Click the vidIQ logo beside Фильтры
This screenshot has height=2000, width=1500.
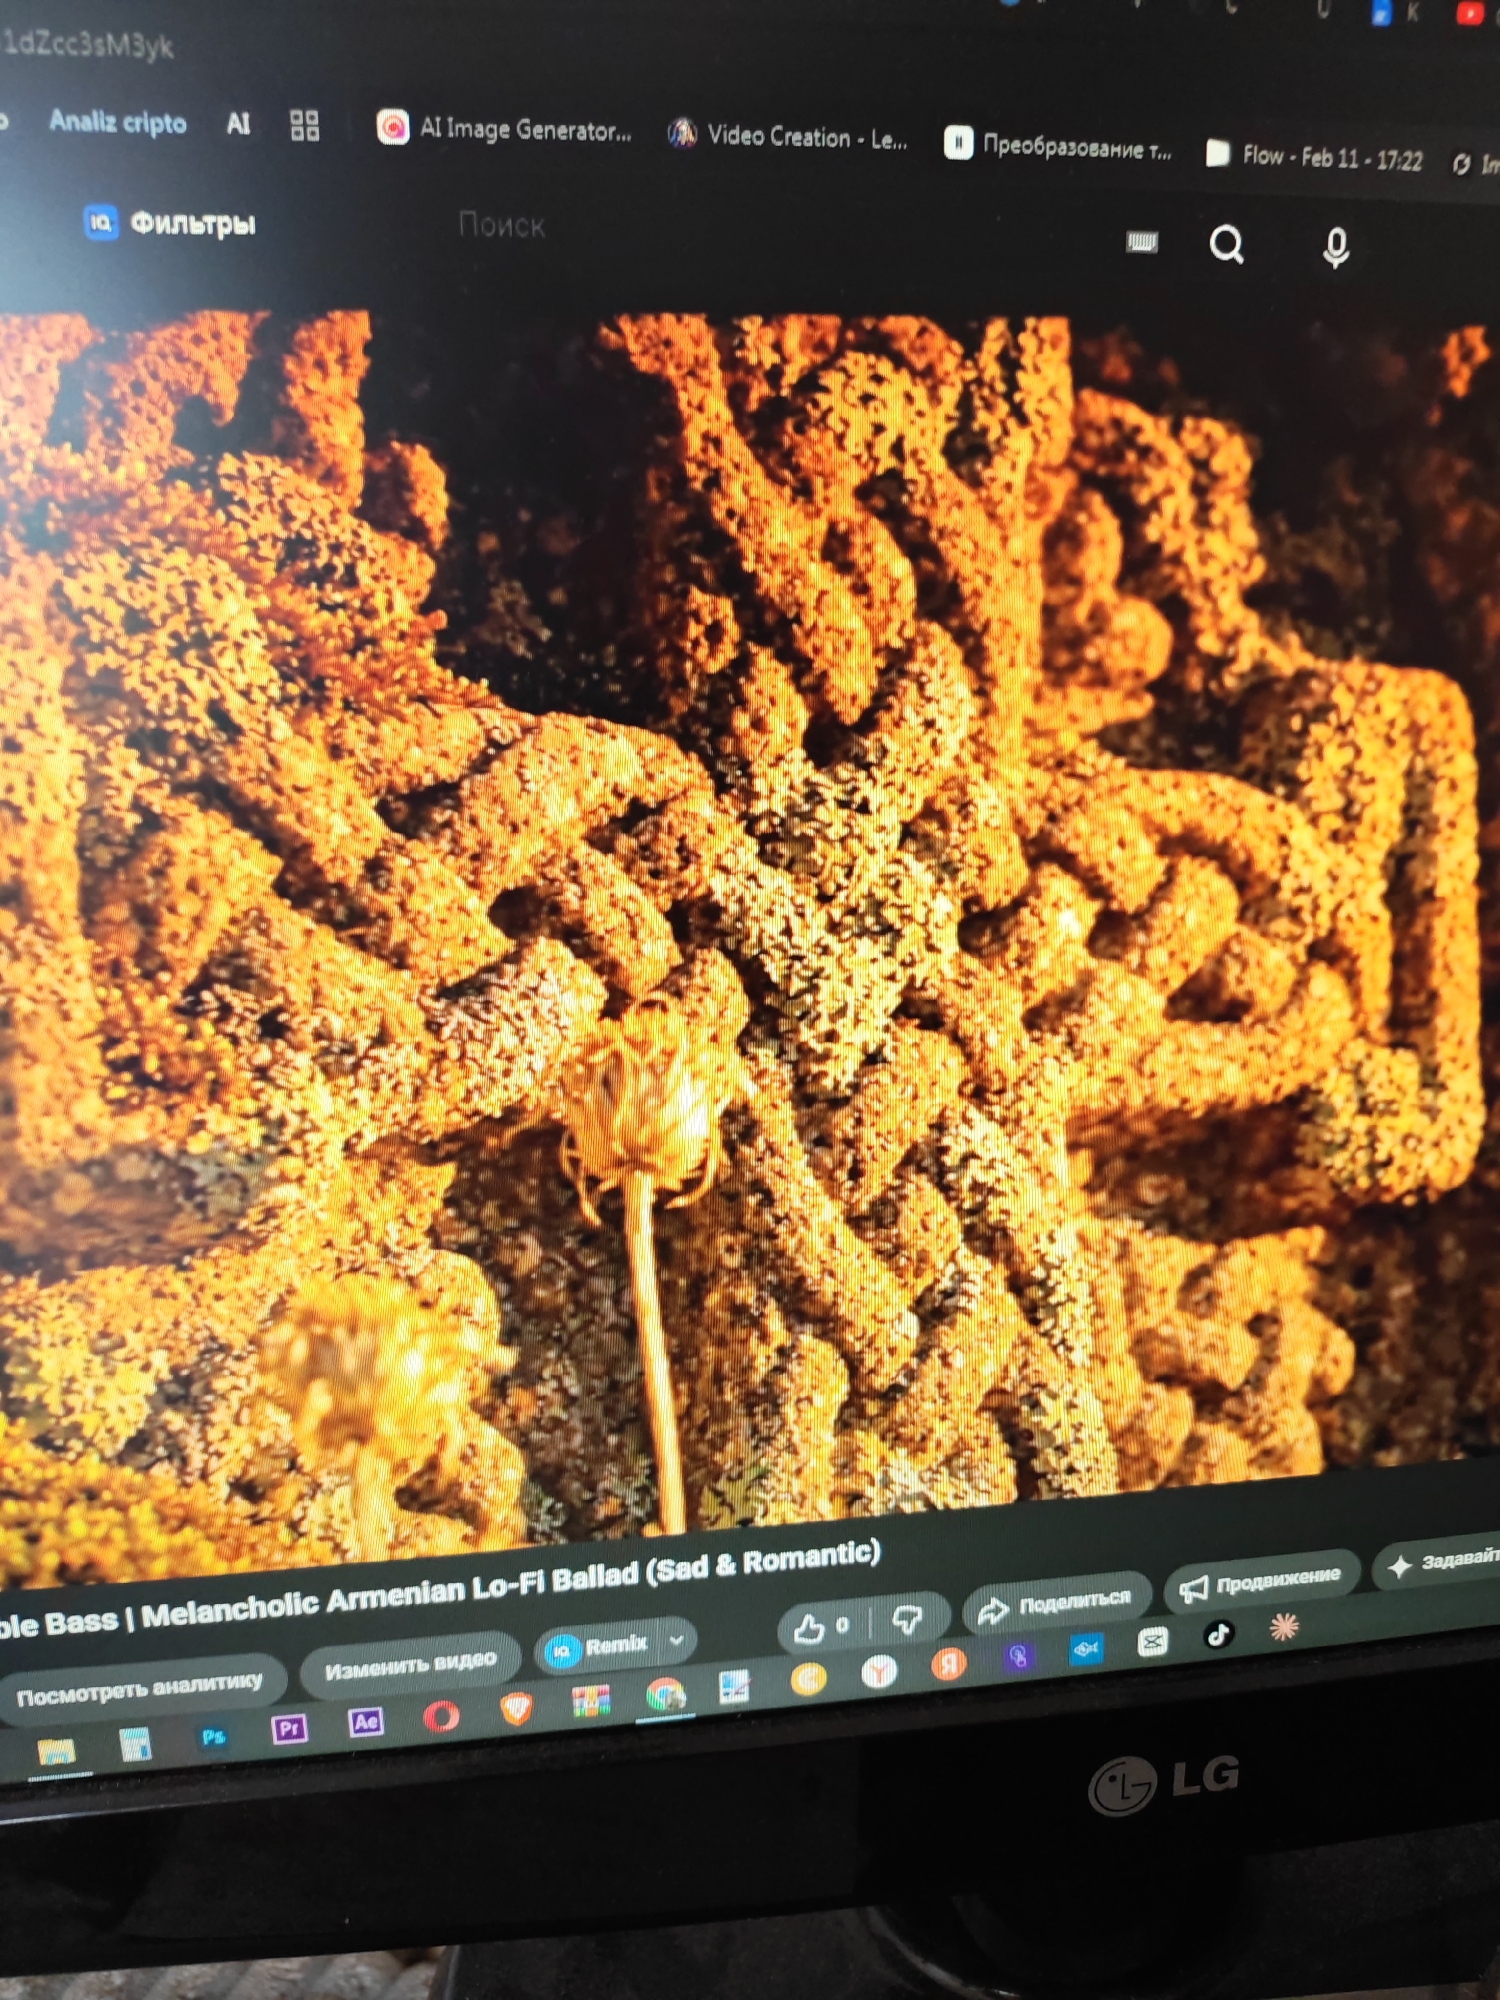(x=100, y=222)
